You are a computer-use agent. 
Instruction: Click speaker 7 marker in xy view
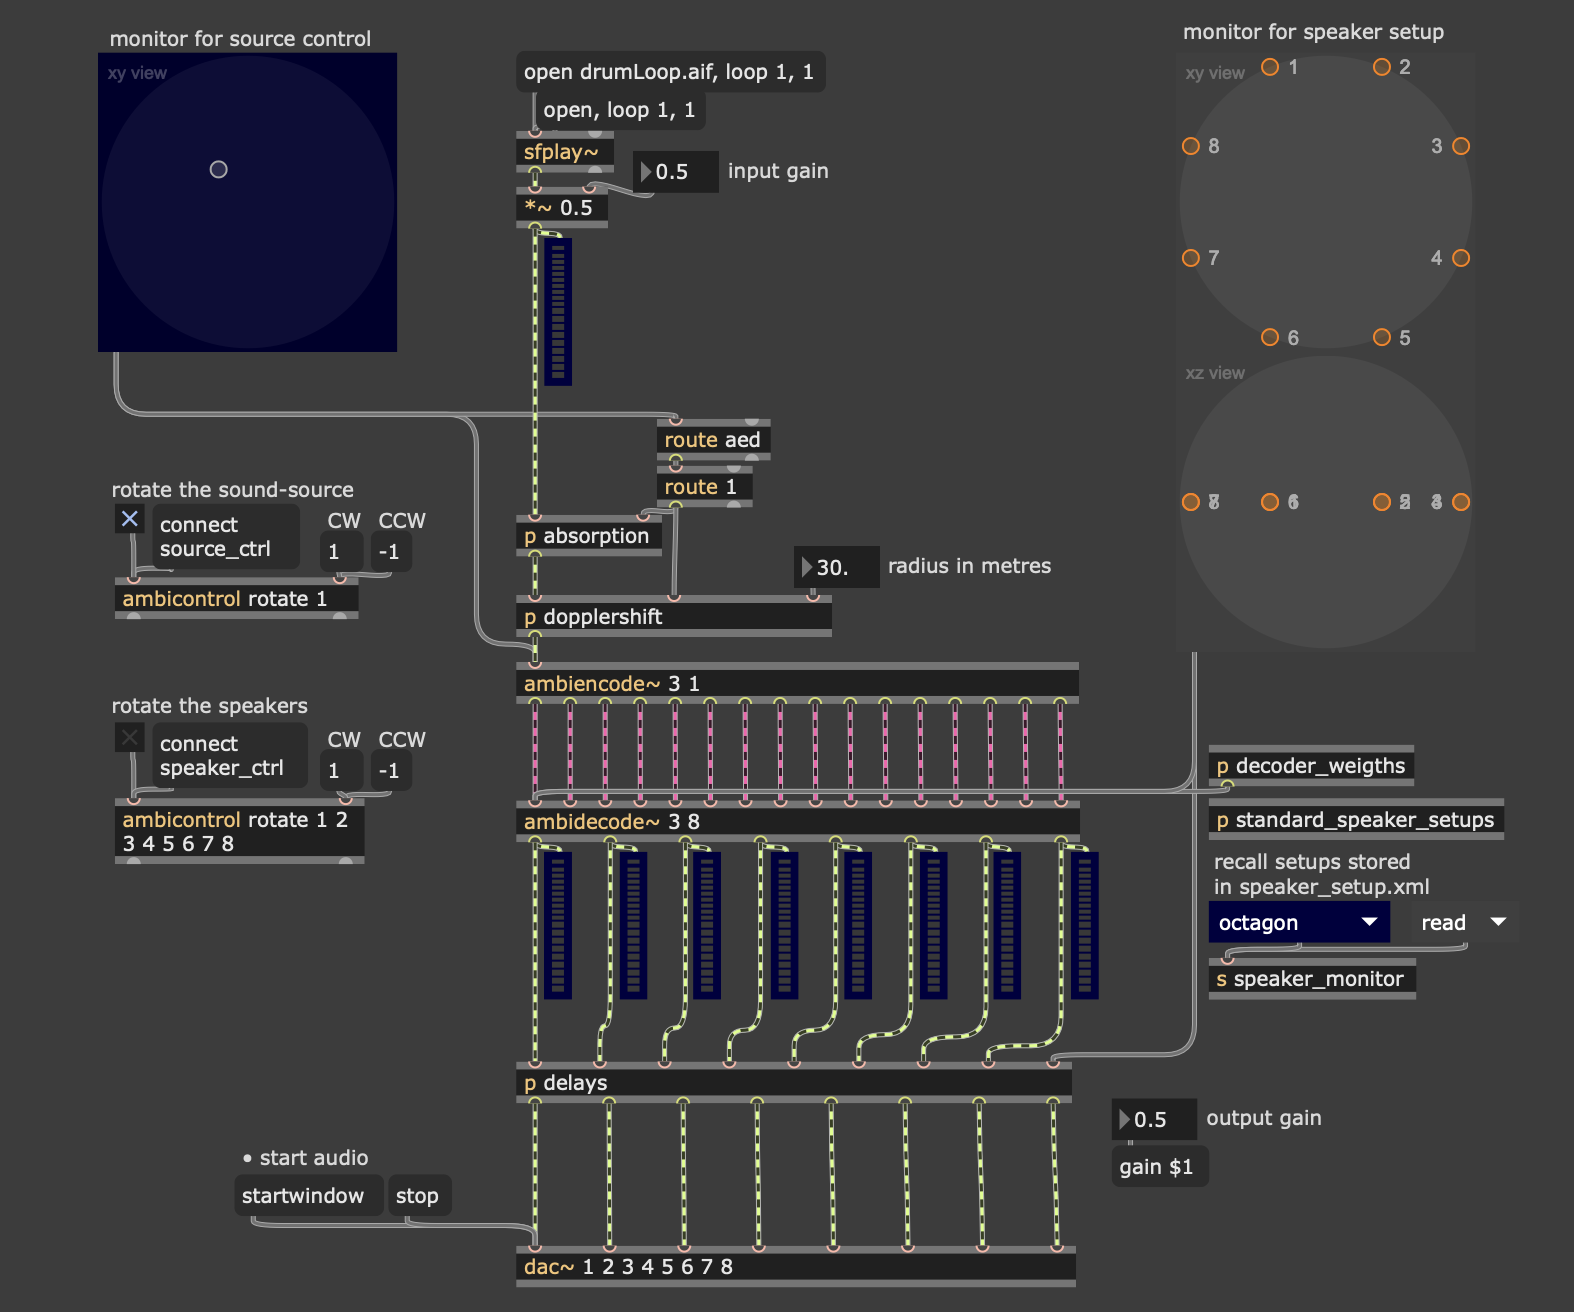[1191, 258]
